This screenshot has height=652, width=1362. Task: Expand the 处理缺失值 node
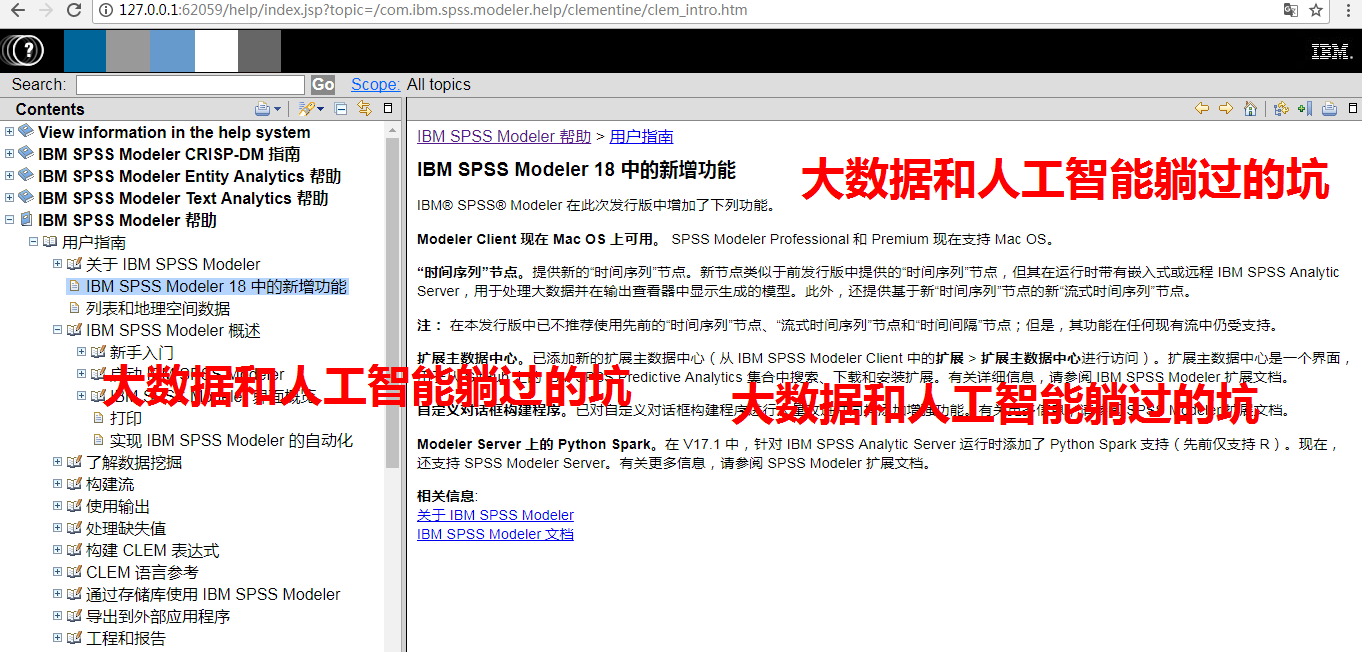click(58, 528)
